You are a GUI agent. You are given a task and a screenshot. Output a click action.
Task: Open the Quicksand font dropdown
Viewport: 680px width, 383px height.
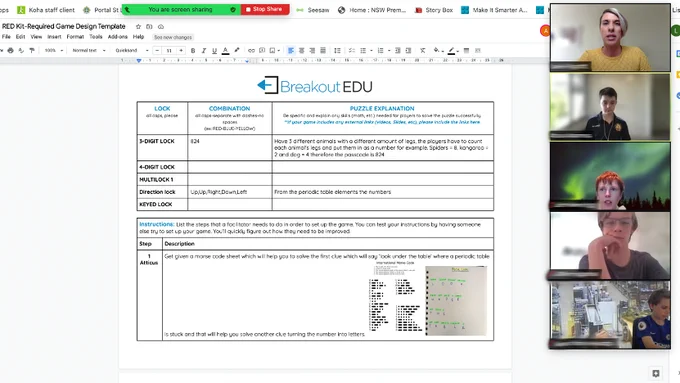click(132, 51)
